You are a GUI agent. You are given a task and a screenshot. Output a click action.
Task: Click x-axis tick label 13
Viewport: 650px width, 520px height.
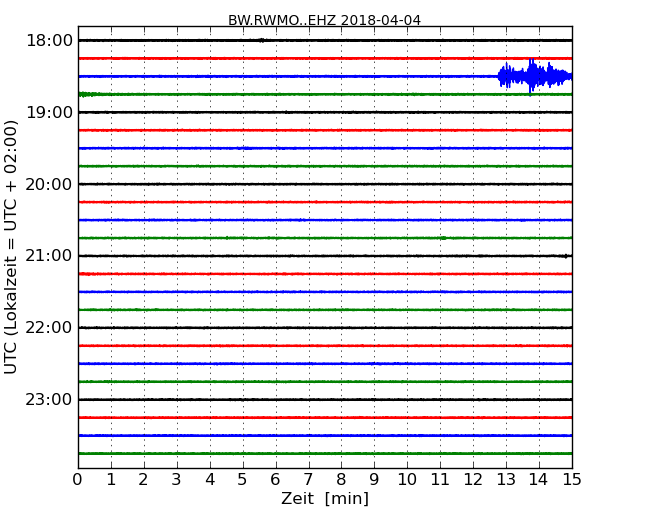coord(506,480)
